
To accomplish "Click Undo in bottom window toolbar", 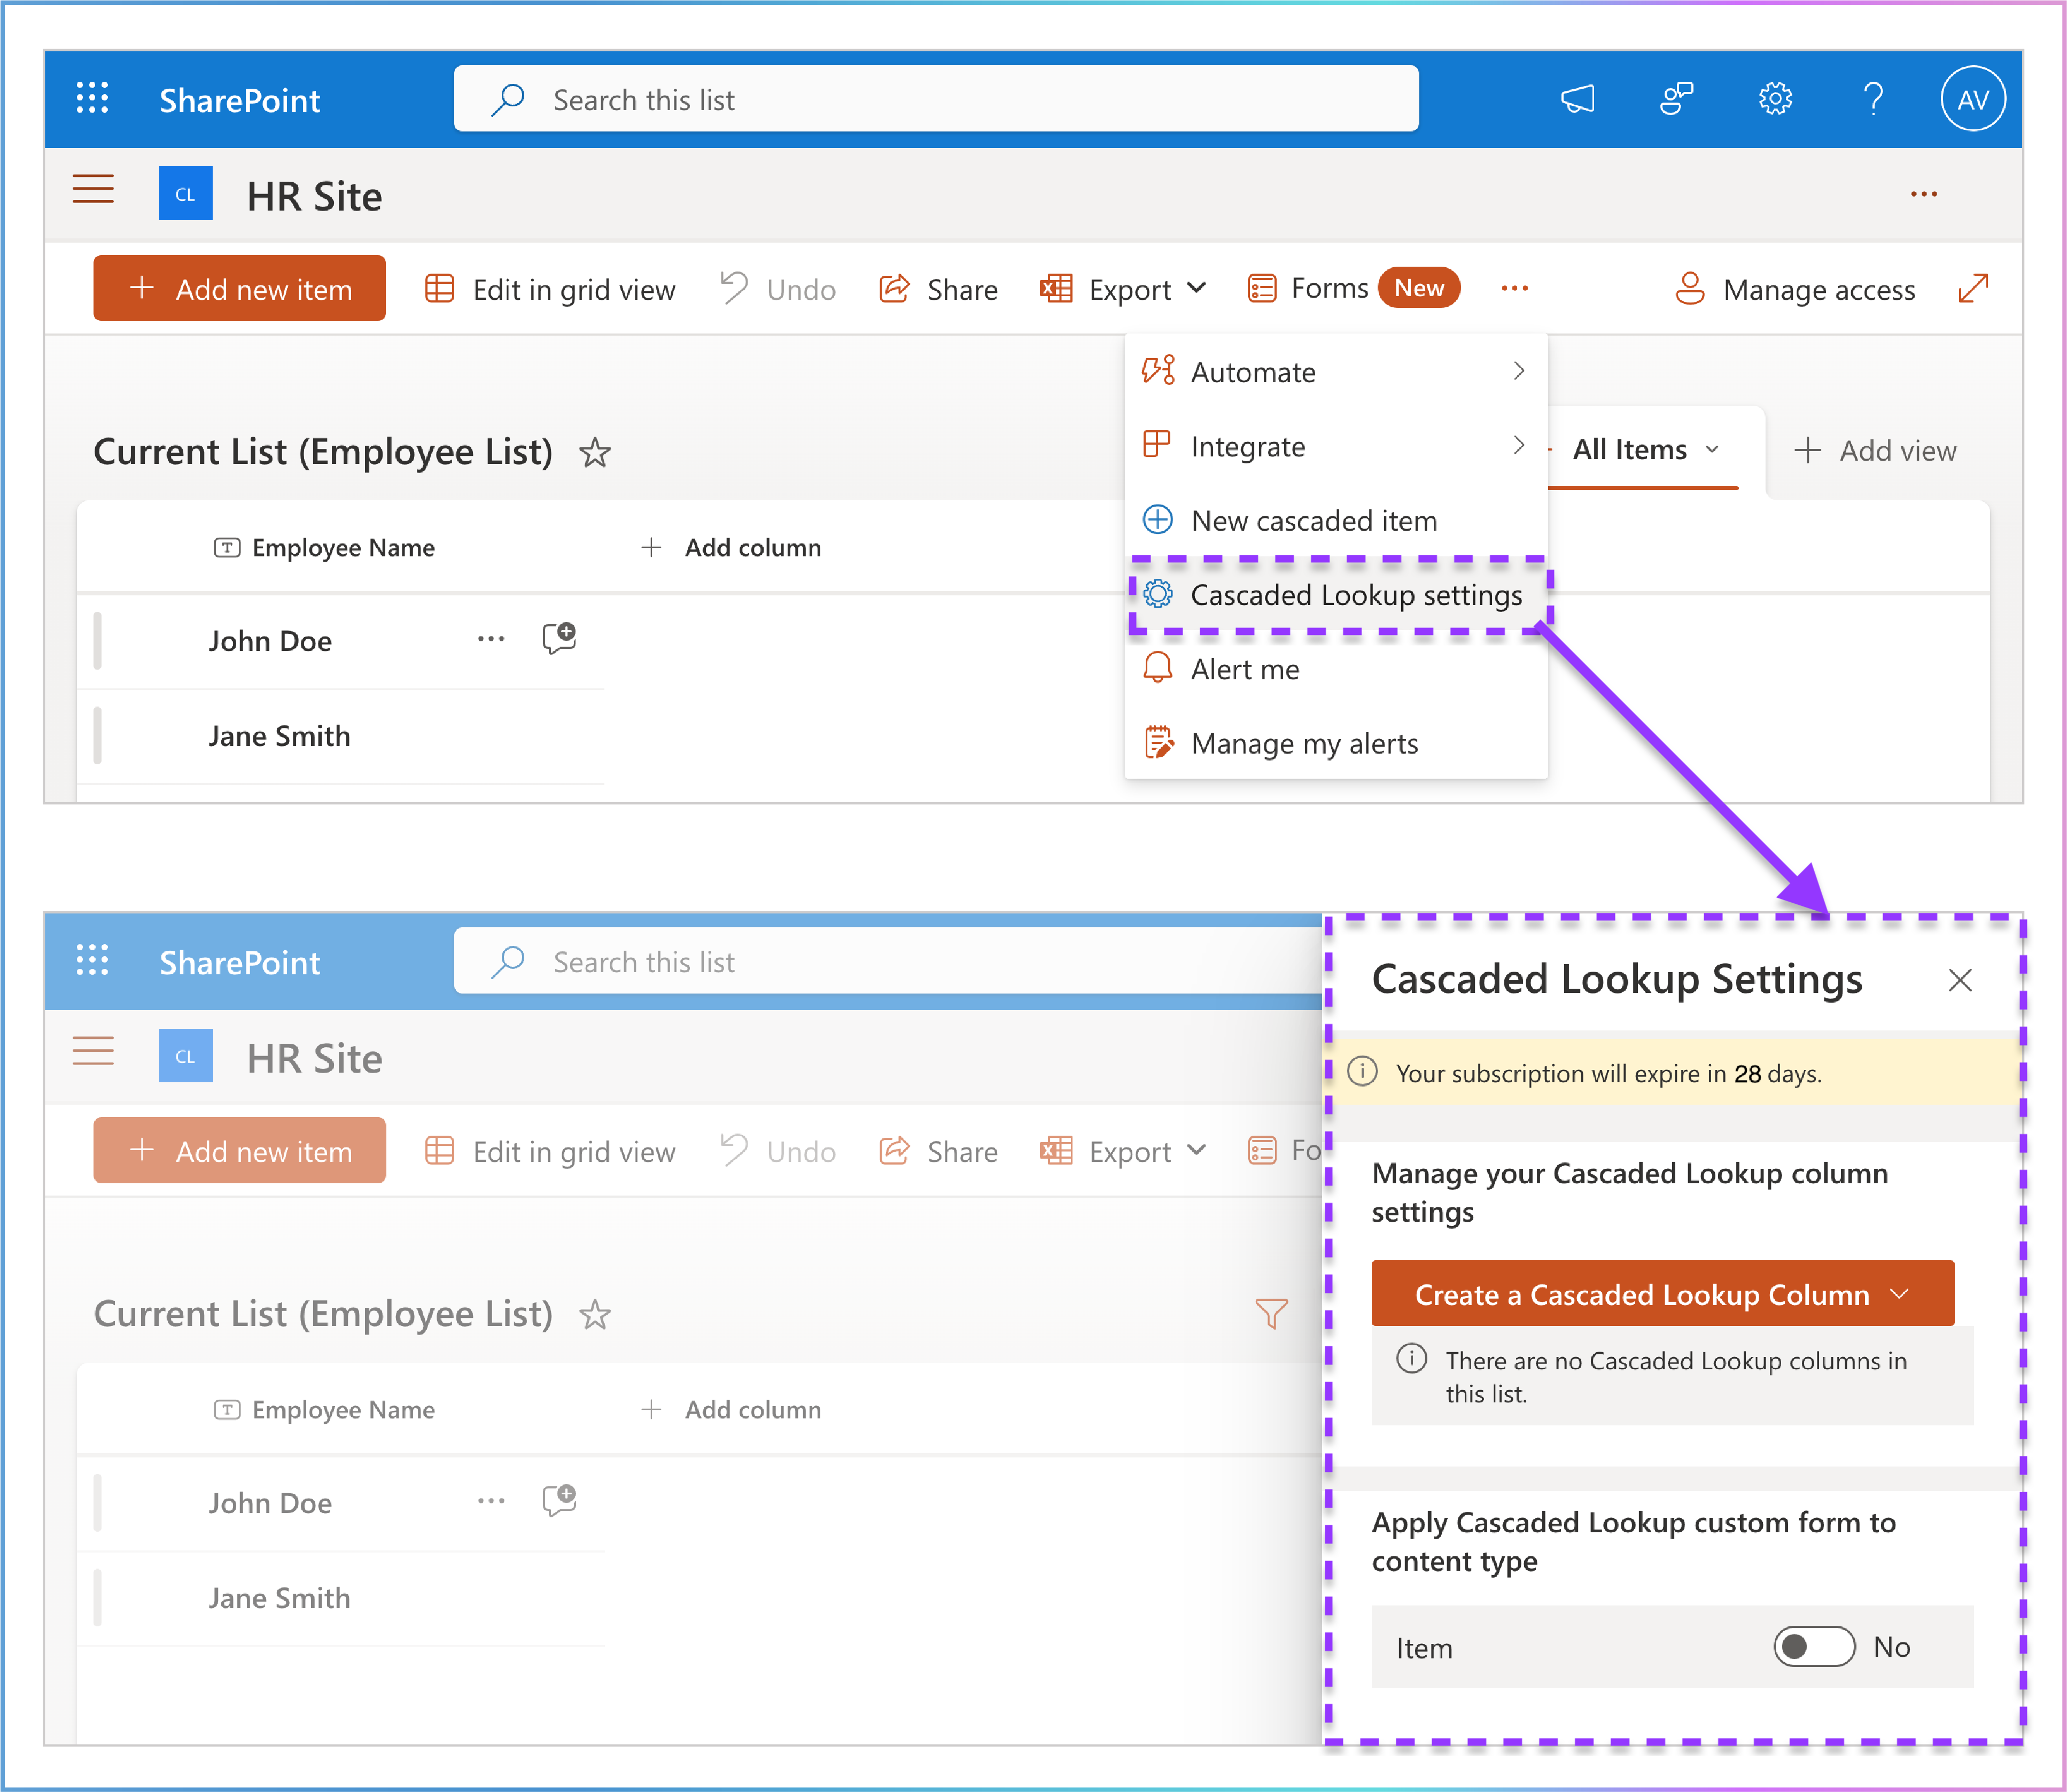I will (x=778, y=1151).
